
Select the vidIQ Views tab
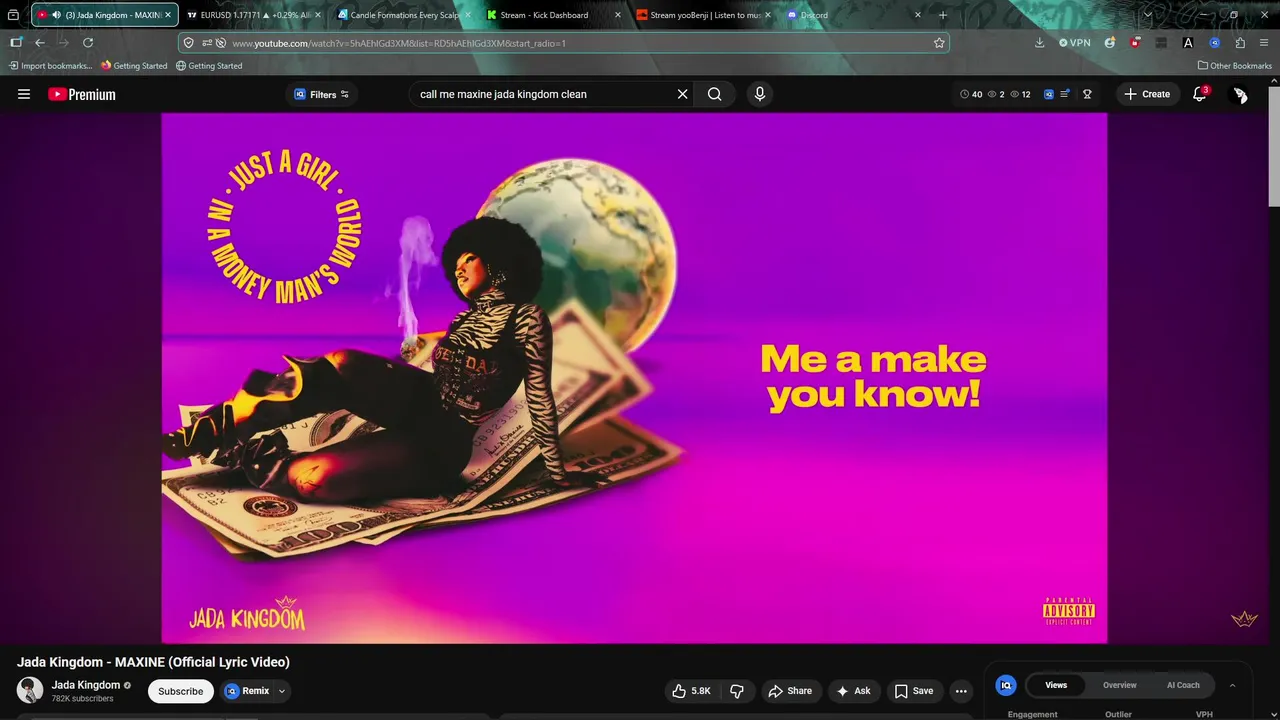pyautogui.click(x=1056, y=685)
